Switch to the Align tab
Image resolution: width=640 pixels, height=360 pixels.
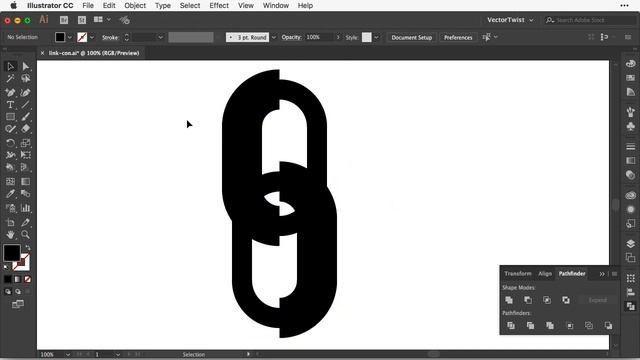coord(545,273)
